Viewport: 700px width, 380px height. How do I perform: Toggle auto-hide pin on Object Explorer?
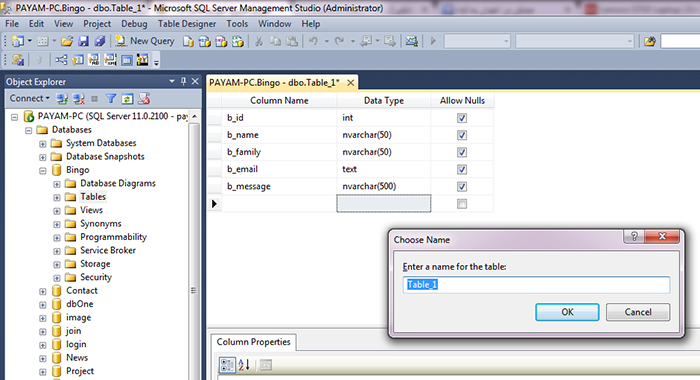tap(183, 81)
